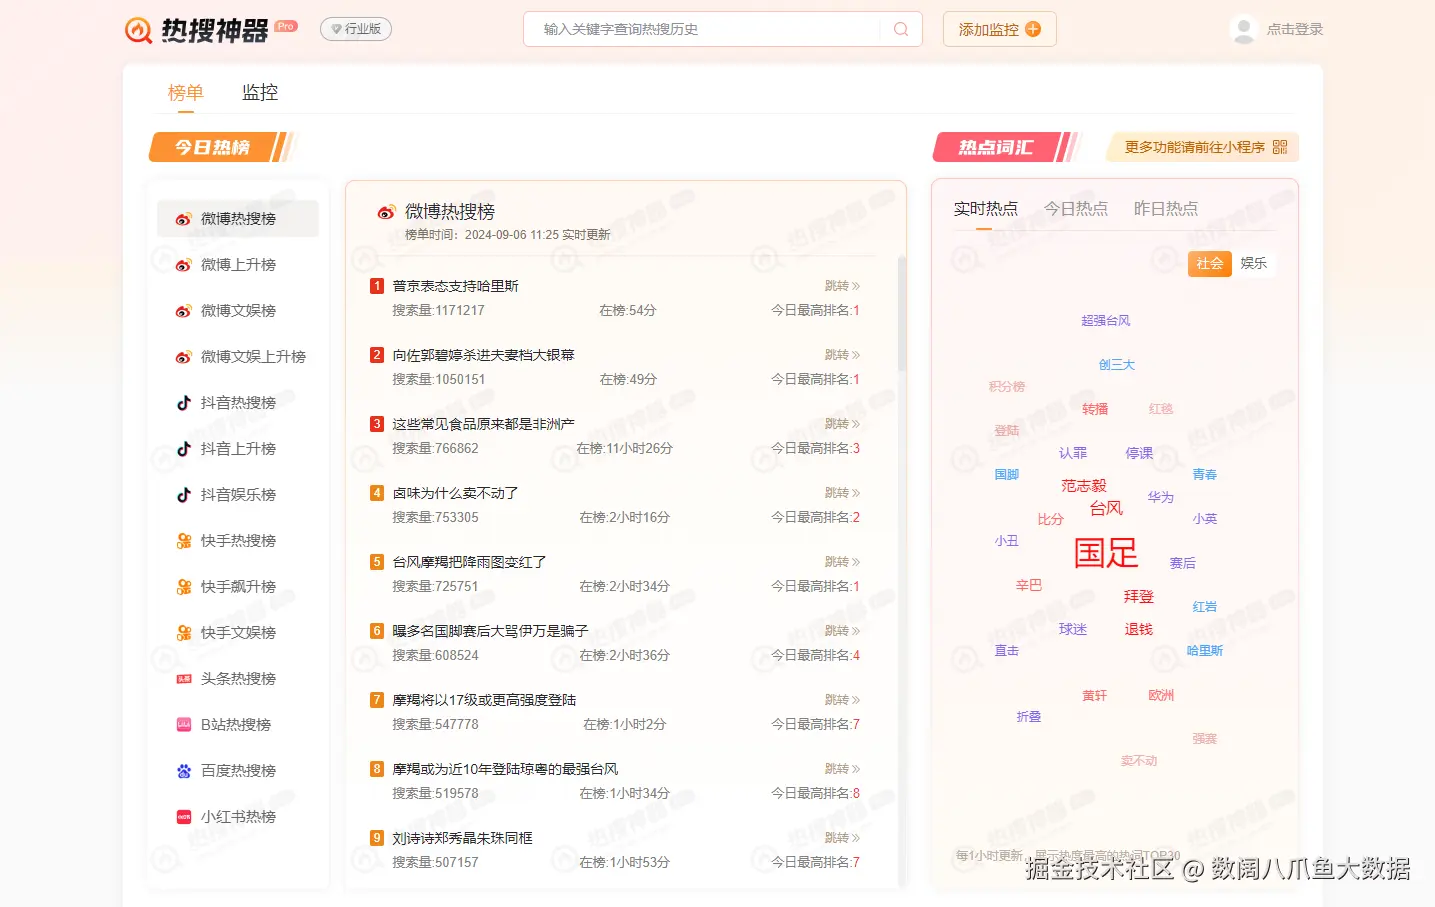
Task: Click the Weibo icon beside 微博文娱榜
Action: point(184,311)
